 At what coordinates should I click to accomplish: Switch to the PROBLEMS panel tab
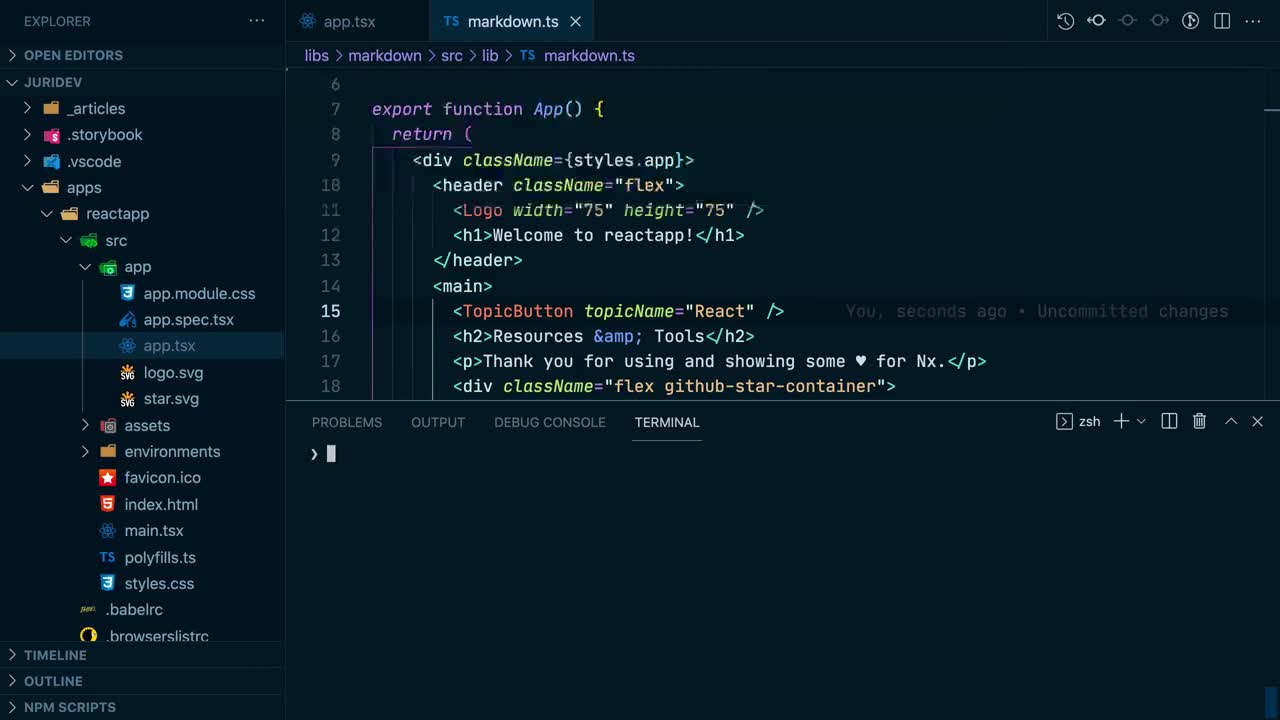click(347, 422)
